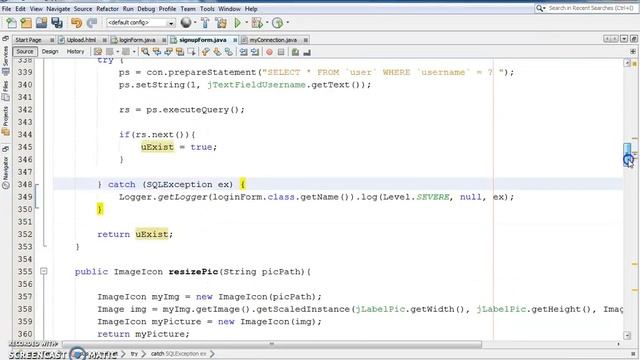Open the magnifier search-category dropdown in the search box
Image resolution: width=640 pixels, height=360 pixels.
pos(540,8)
